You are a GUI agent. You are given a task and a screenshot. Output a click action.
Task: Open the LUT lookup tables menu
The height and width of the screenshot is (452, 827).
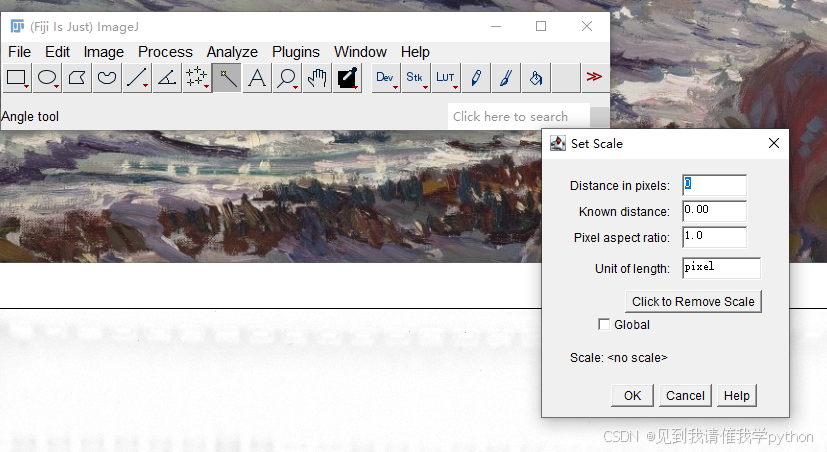click(x=446, y=78)
